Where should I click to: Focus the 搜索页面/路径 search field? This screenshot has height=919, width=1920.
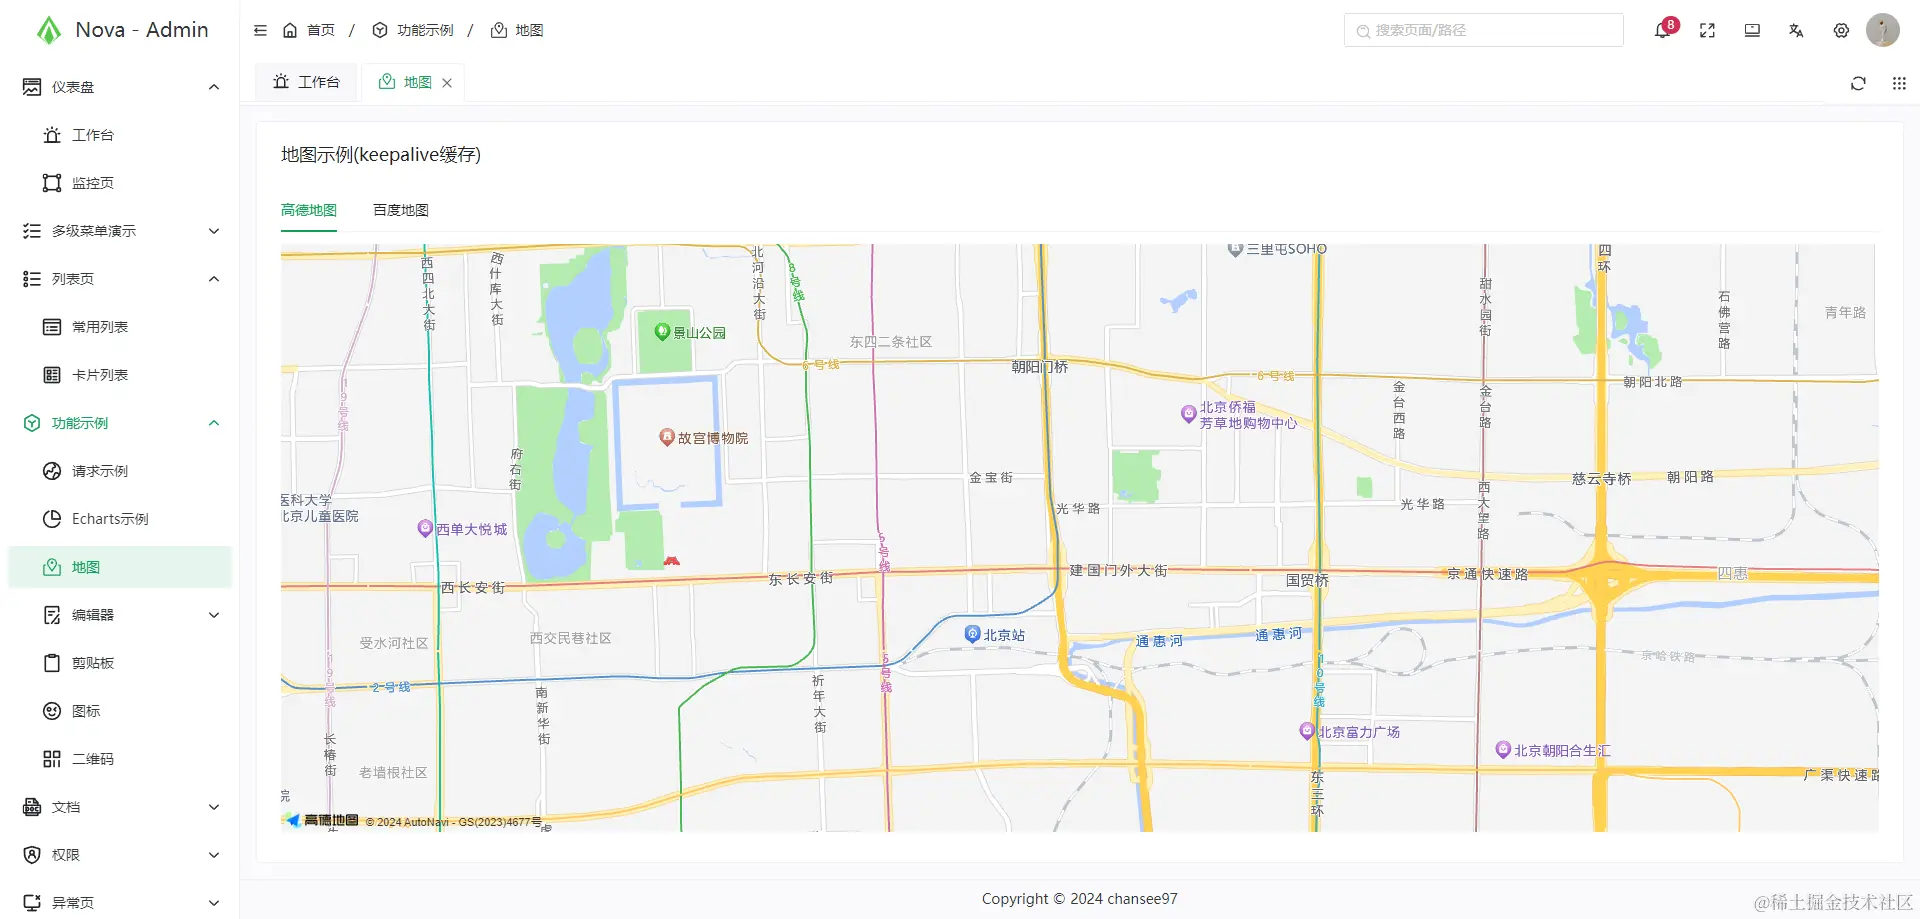pos(1484,30)
